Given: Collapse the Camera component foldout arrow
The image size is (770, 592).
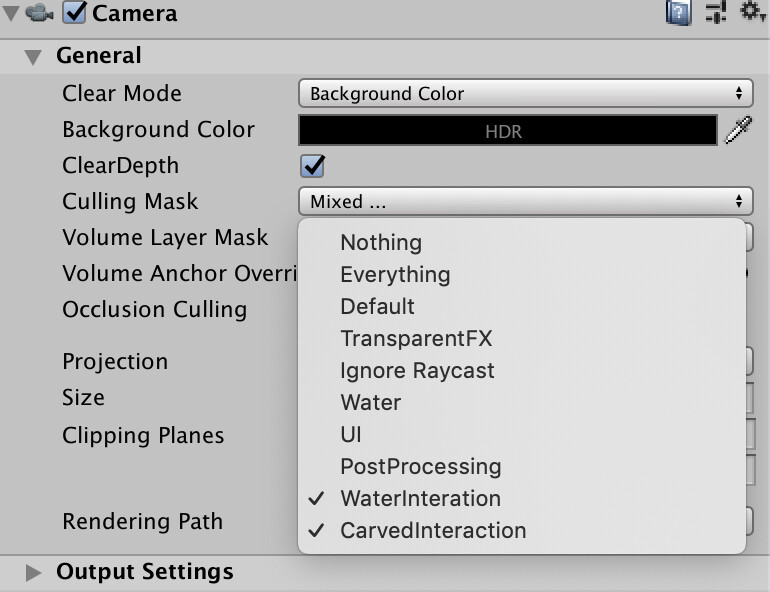Looking at the screenshot, I should coord(11,13).
